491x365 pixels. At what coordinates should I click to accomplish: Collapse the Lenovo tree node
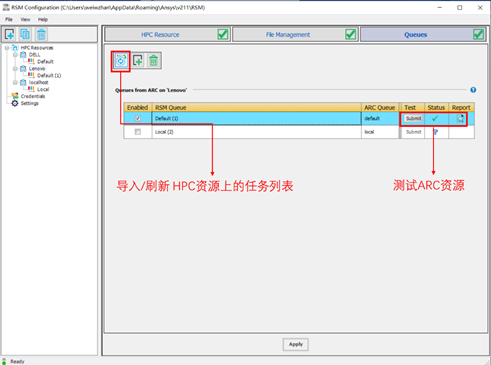pyautogui.click(x=15, y=68)
